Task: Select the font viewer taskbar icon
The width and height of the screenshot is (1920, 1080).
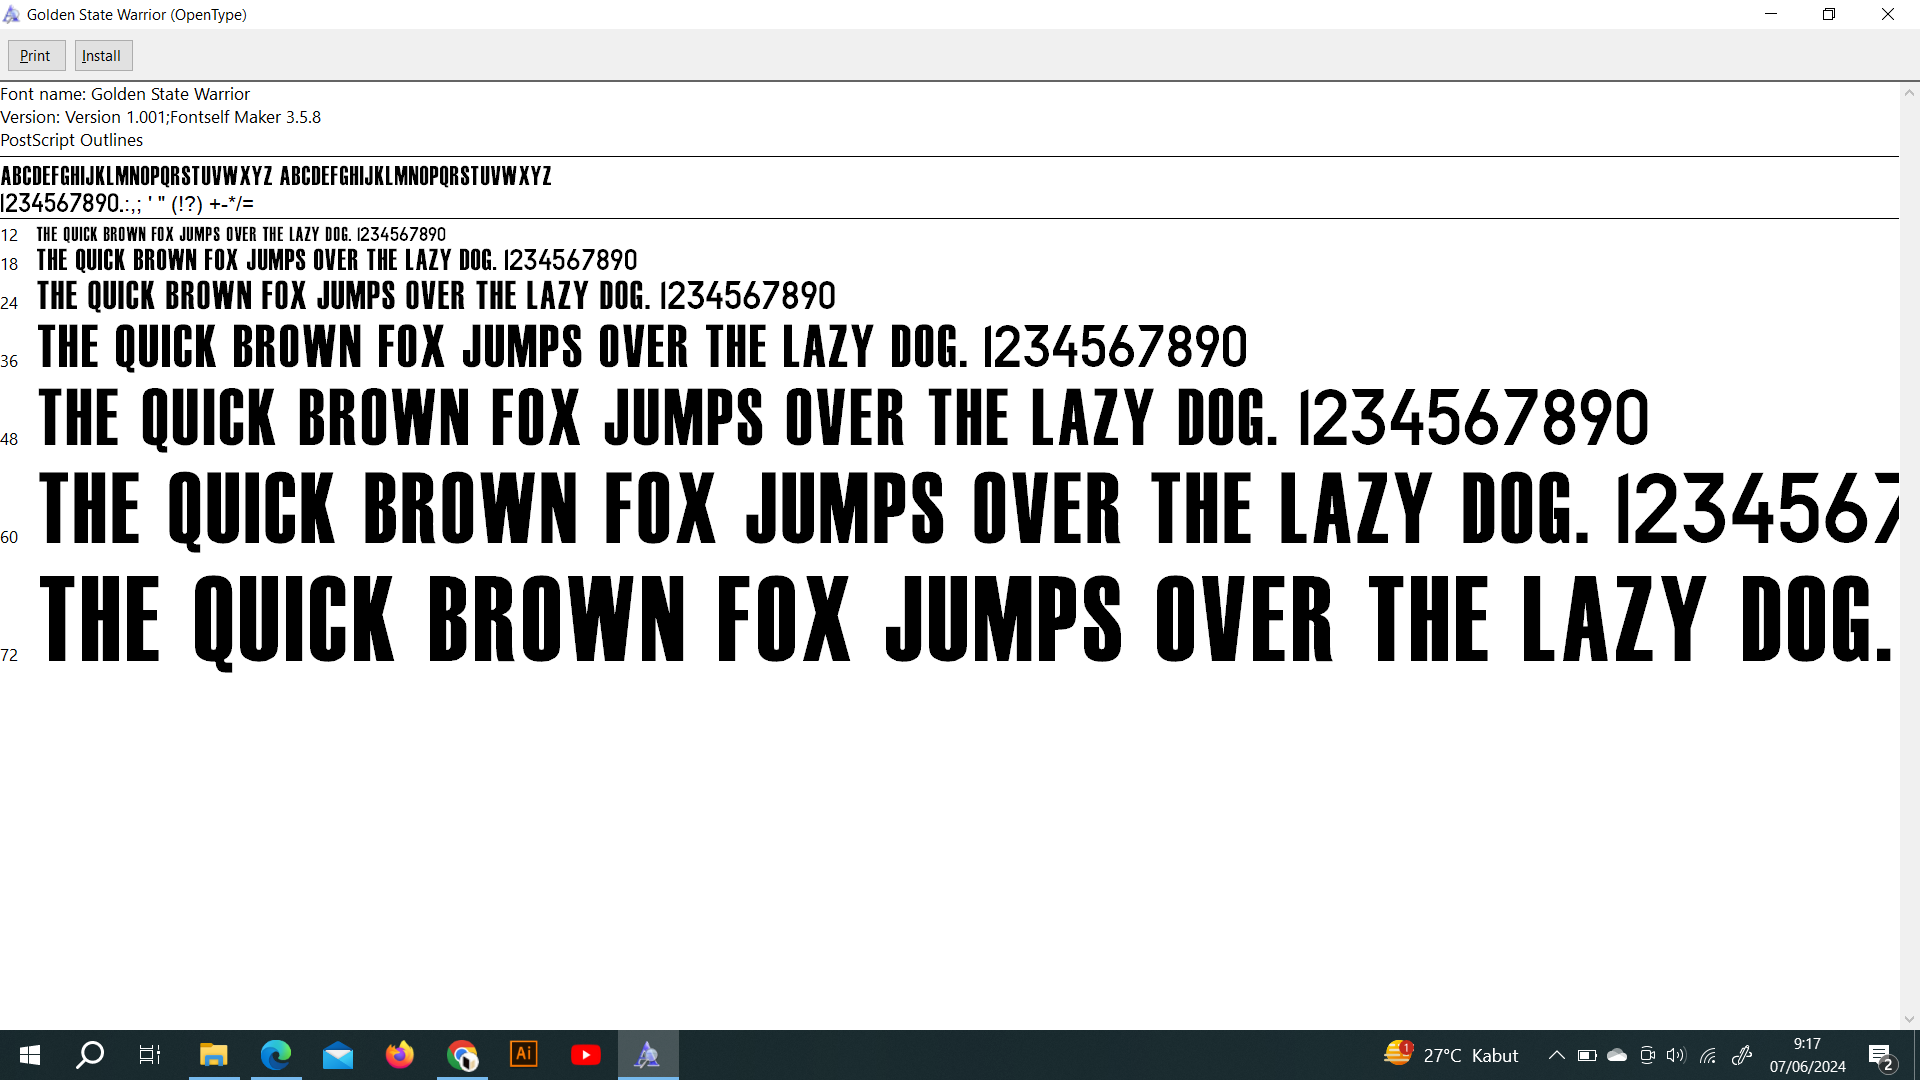Action: (648, 1055)
